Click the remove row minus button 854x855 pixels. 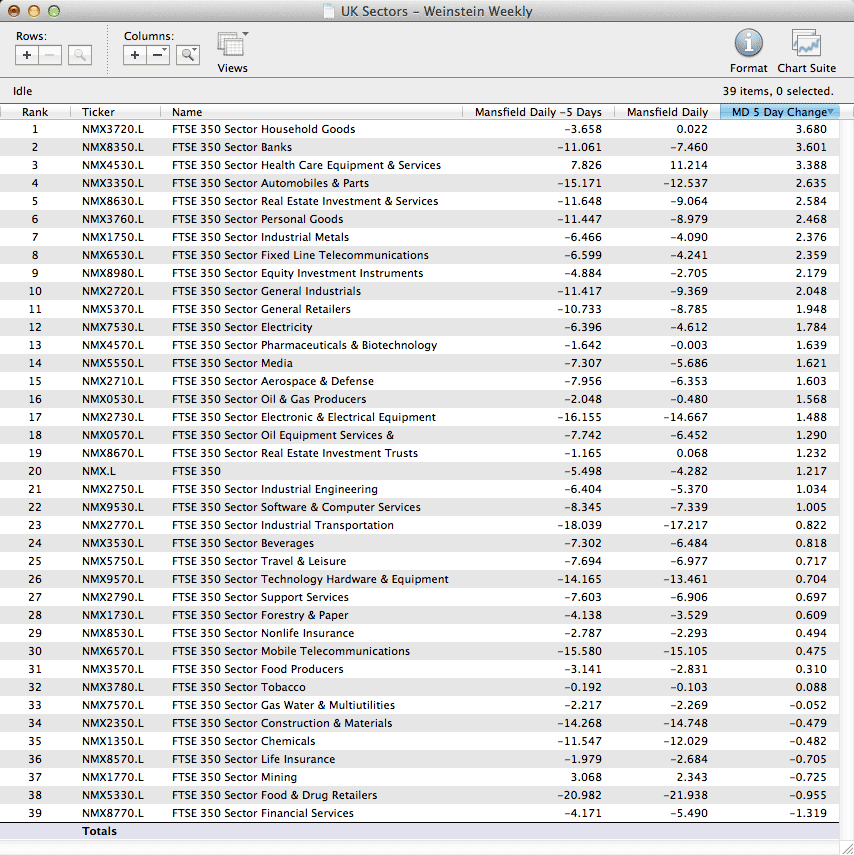pyautogui.click(x=50, y=55)
